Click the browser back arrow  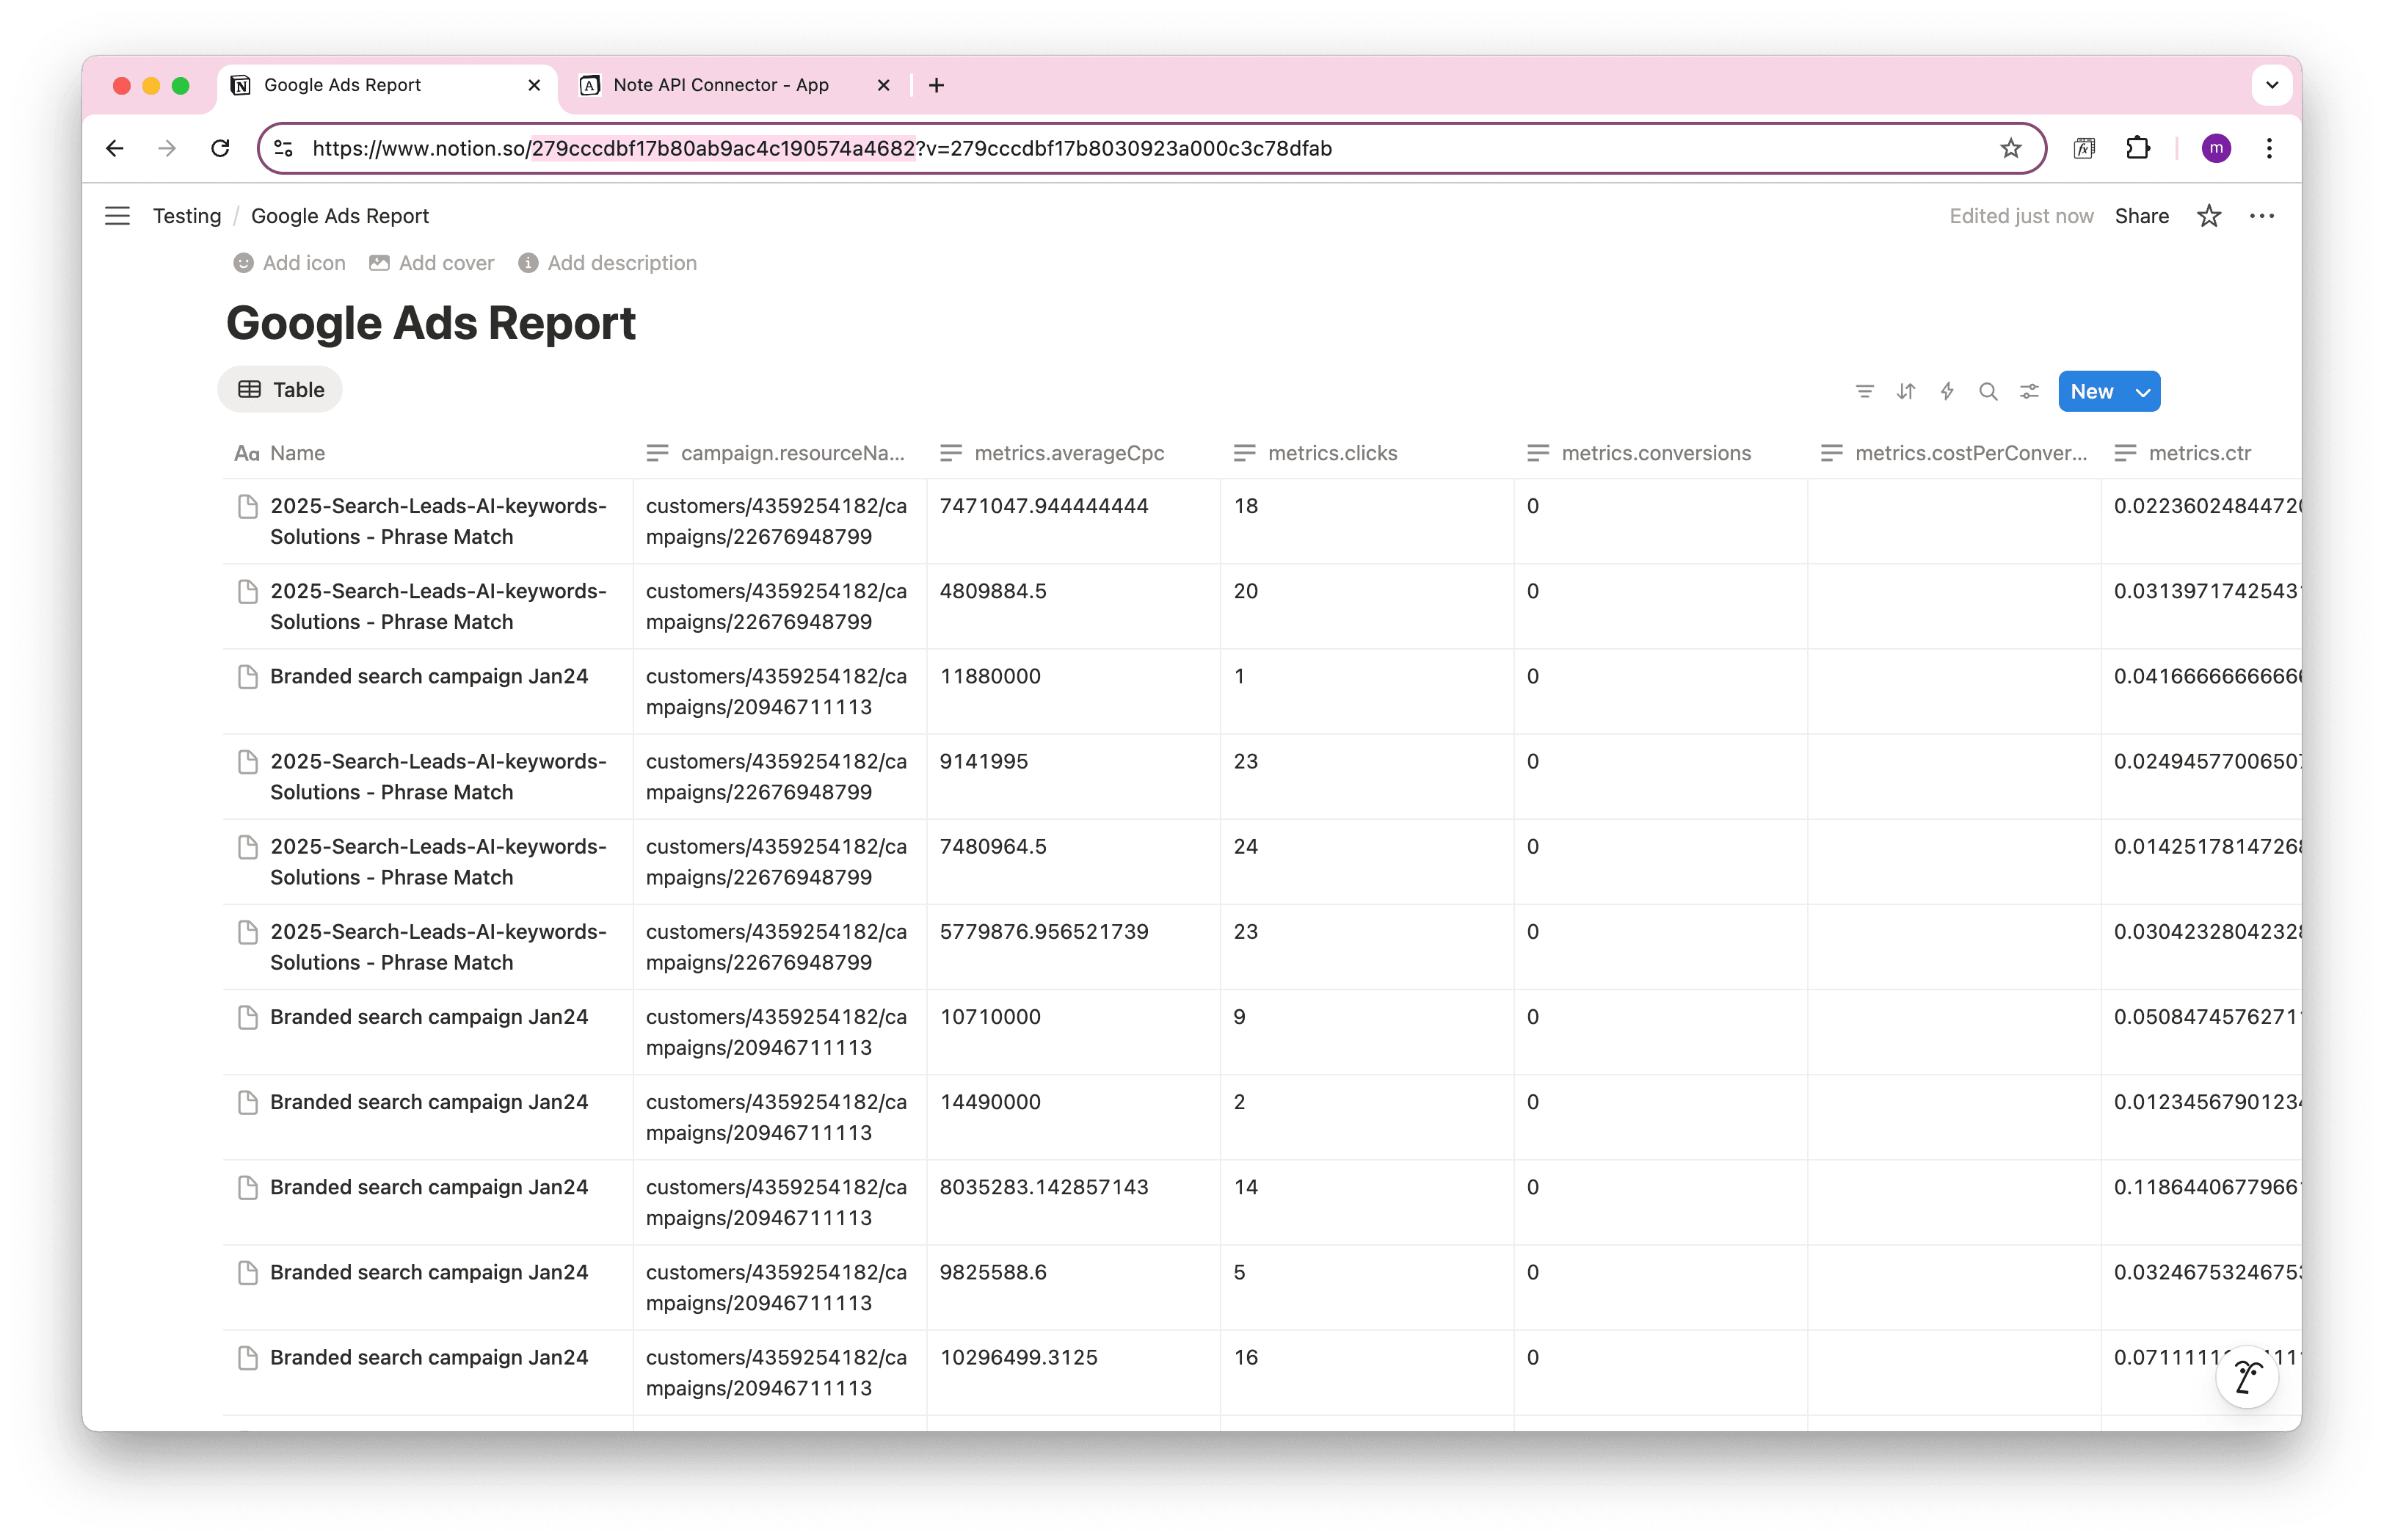(x=115, y=148)
